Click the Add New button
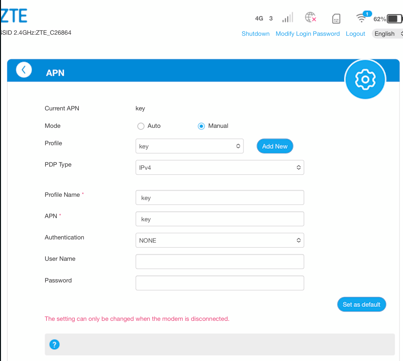Screen dimensions: 403x361 click(275, 146)
